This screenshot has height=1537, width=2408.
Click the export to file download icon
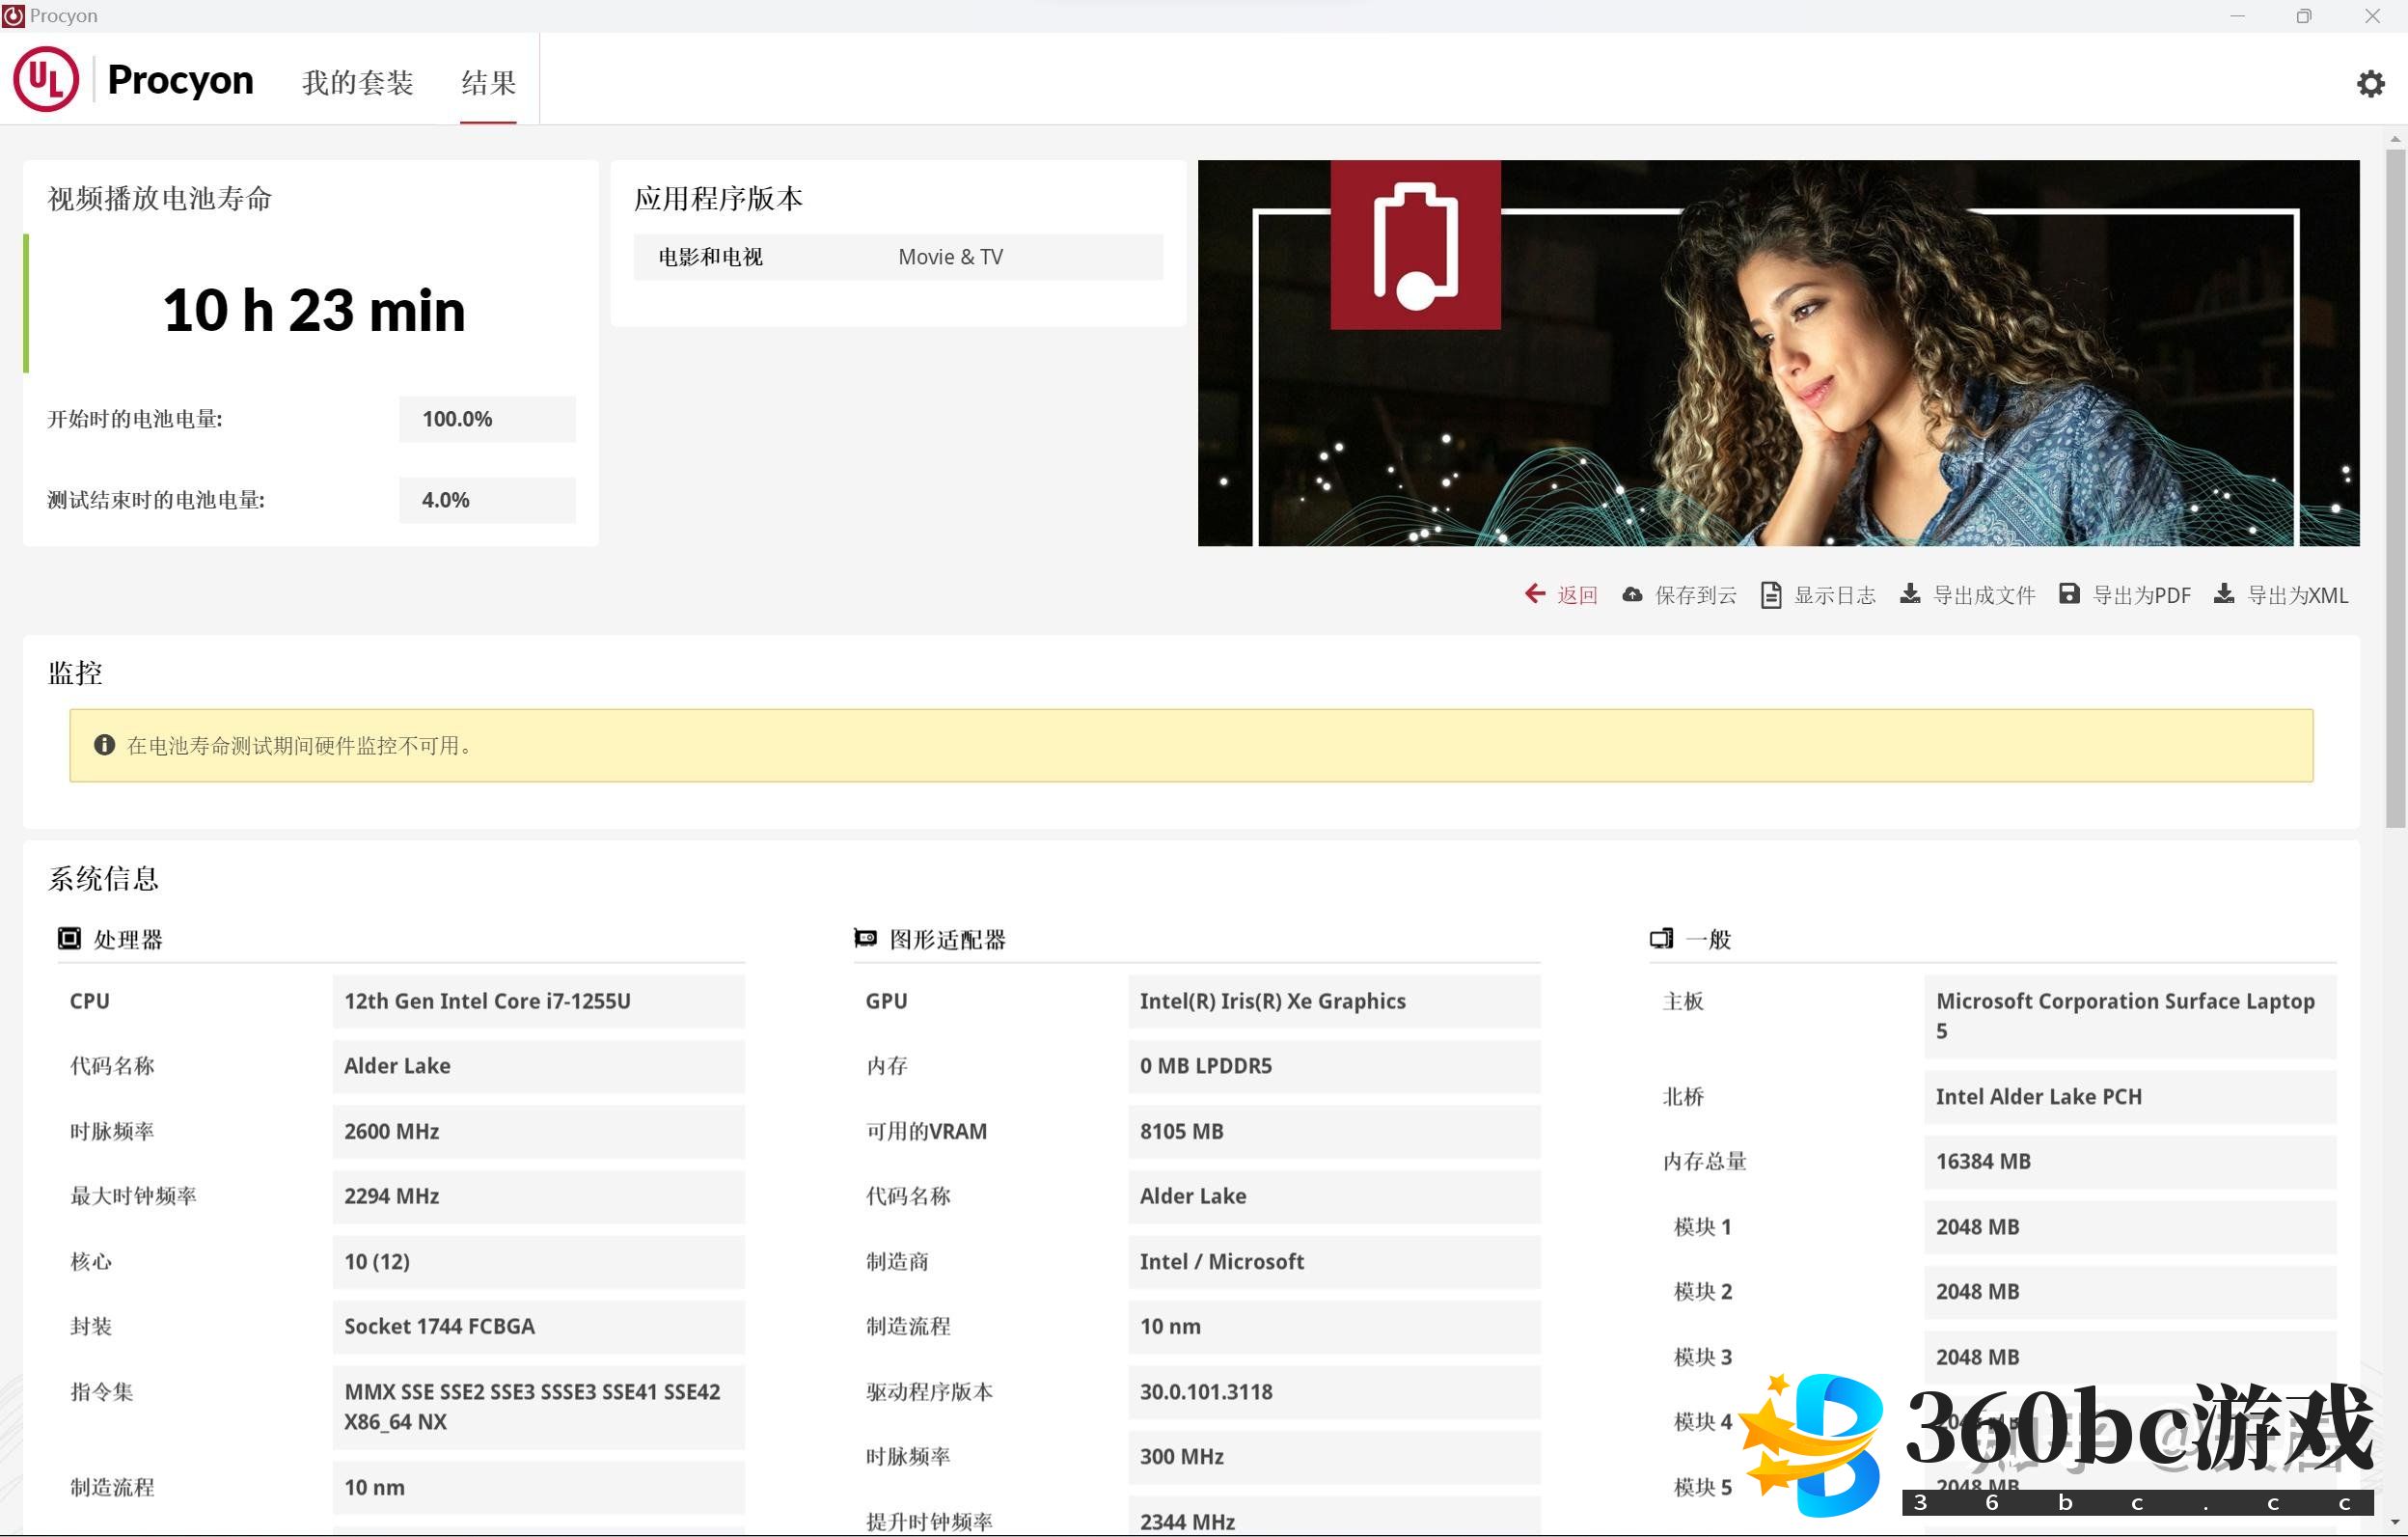click(x=1910, y=594)
